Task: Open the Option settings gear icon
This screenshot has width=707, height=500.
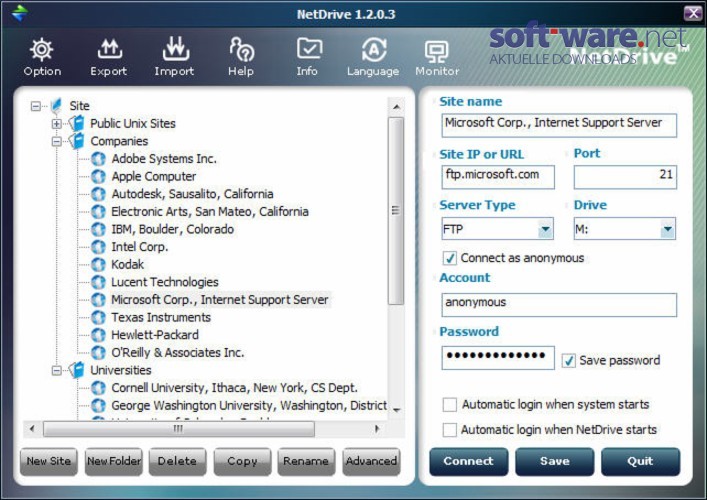Action: pyautogui.click(x=41, y=50)
